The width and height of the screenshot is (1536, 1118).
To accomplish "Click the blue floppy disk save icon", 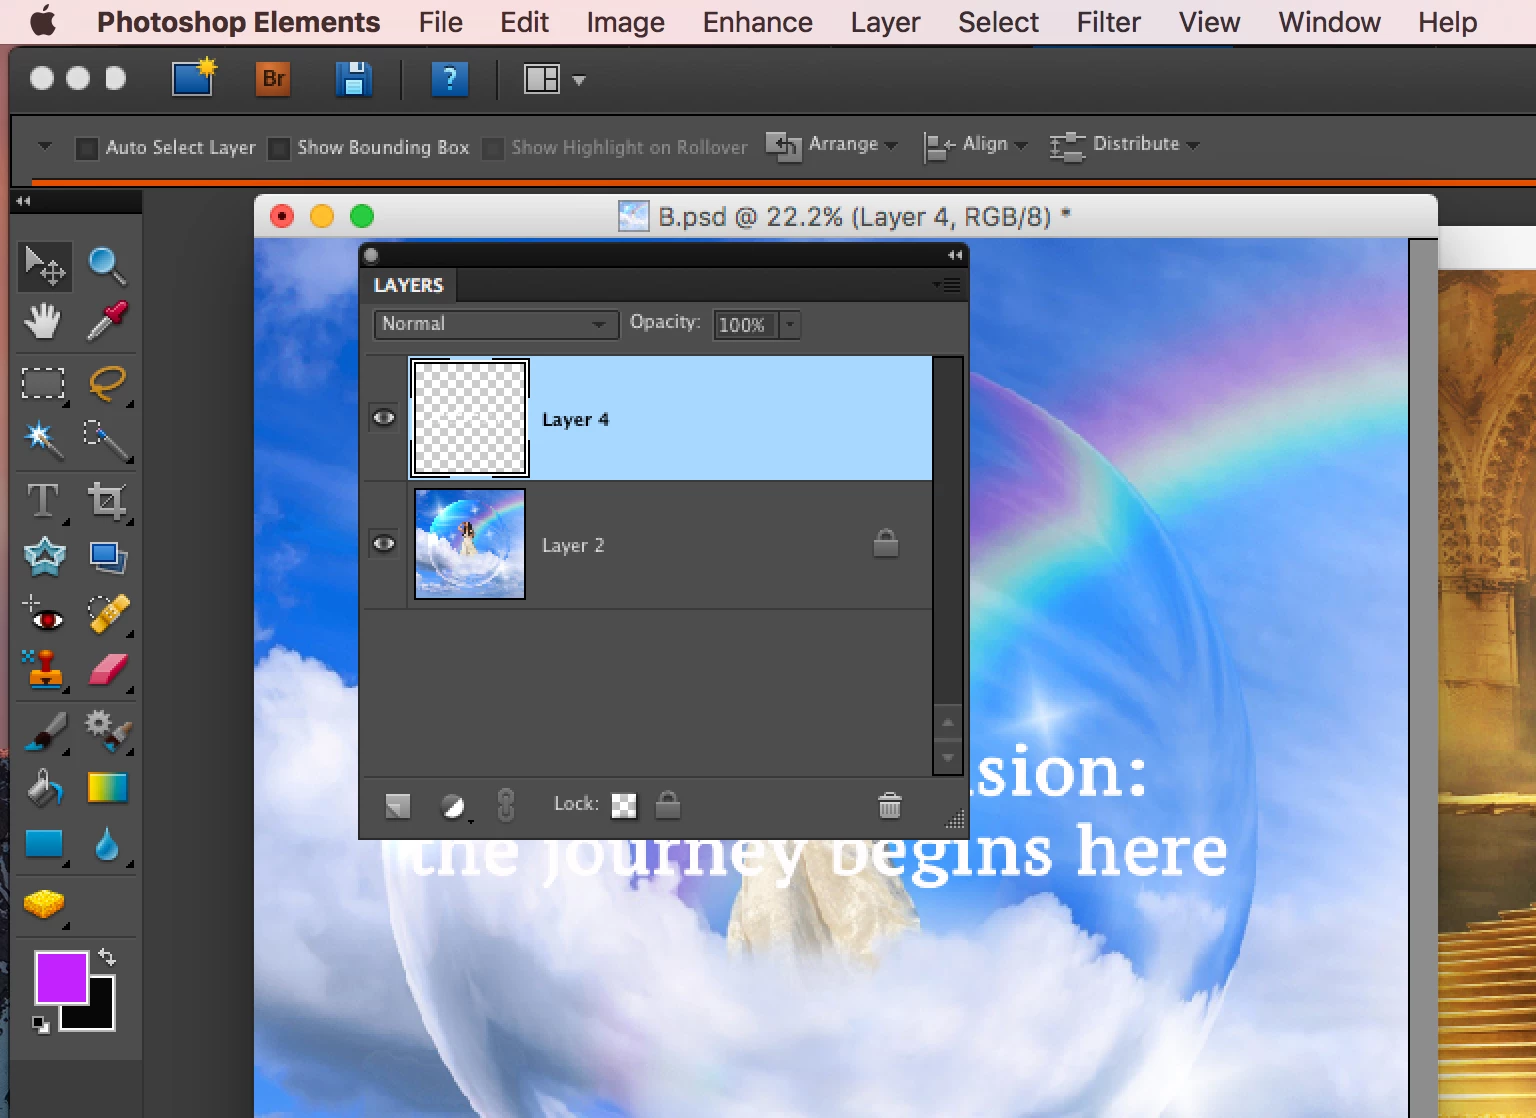I will coord(353,79).
